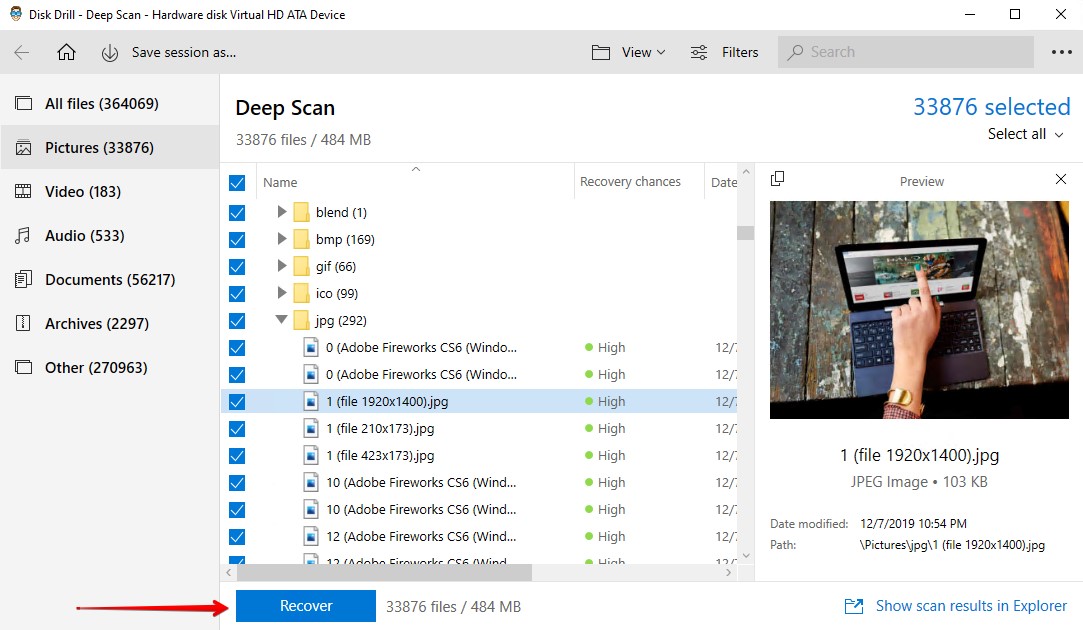Uncheck the blend (1) folder checkbox
Screen dimensions: 1083x630
[x=237, y=213]
